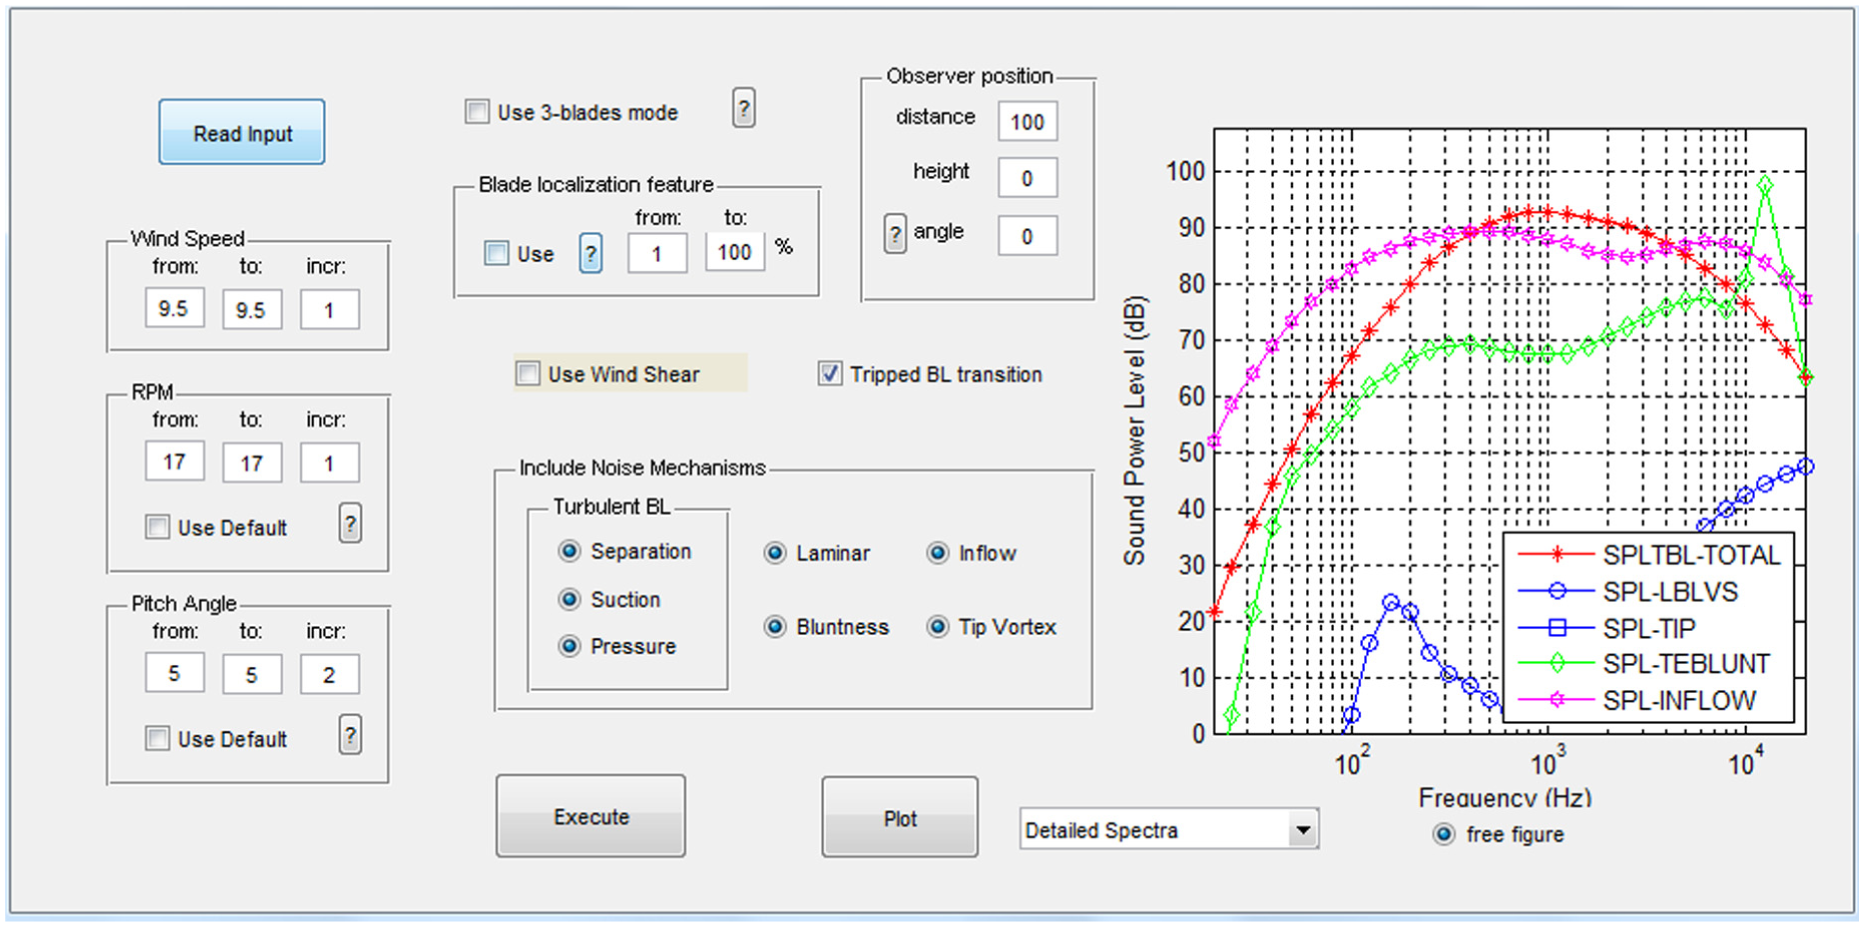Toggle the free figure radio button

(x=1443, y=834)
